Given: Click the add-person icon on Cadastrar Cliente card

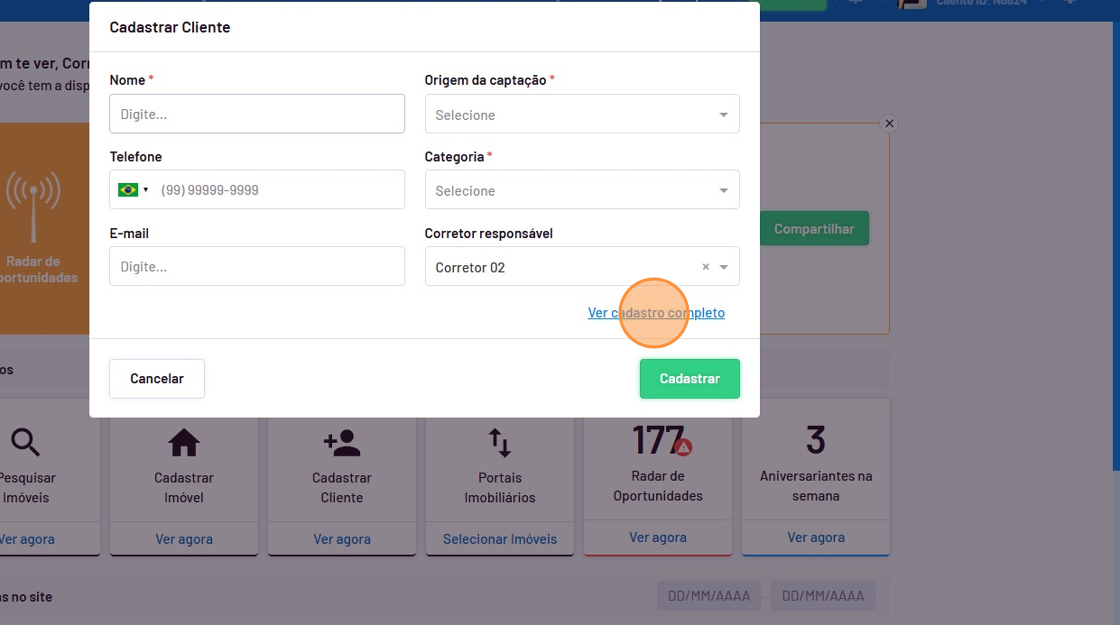Looking at the screenshot, I should click(342, 442).
